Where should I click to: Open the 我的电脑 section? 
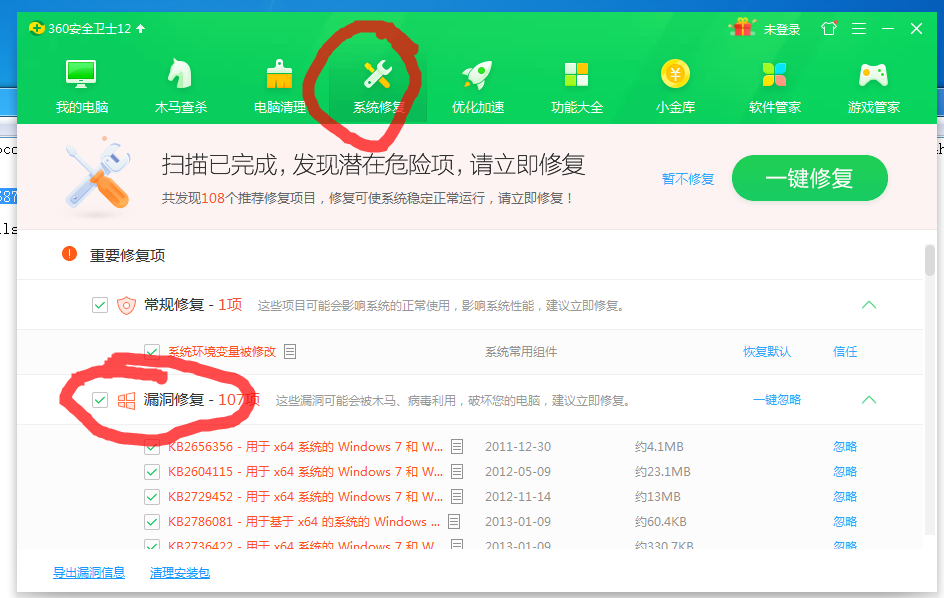82,86
